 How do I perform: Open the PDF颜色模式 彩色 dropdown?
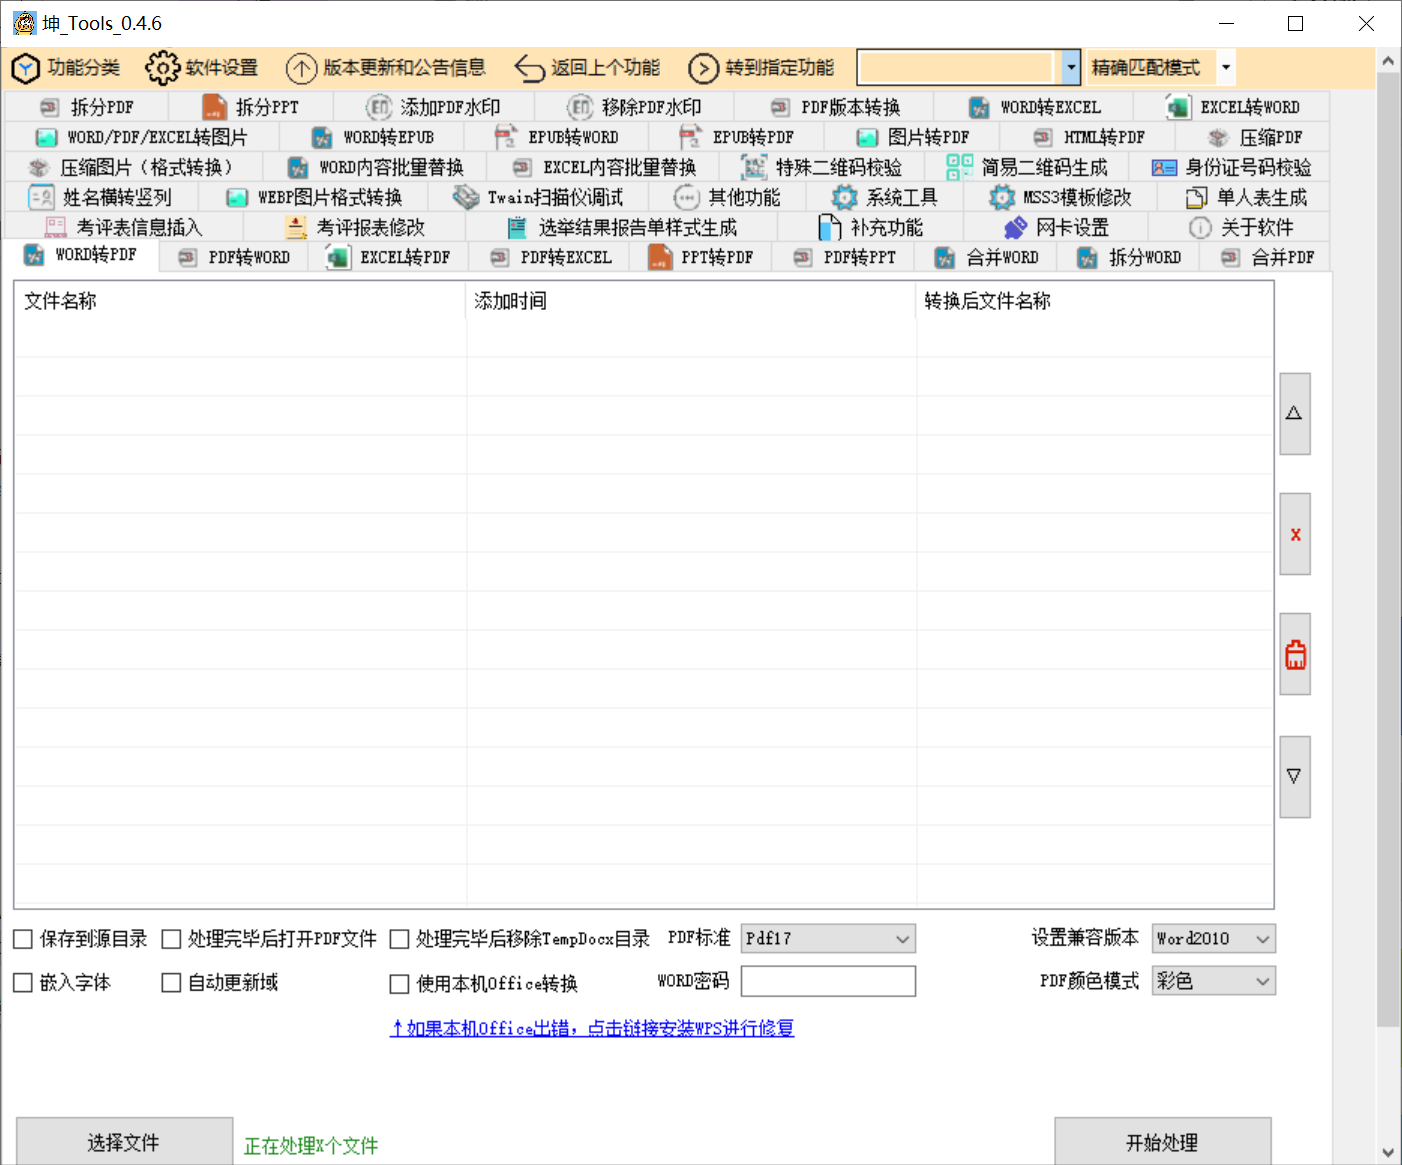pos(1214,981)
